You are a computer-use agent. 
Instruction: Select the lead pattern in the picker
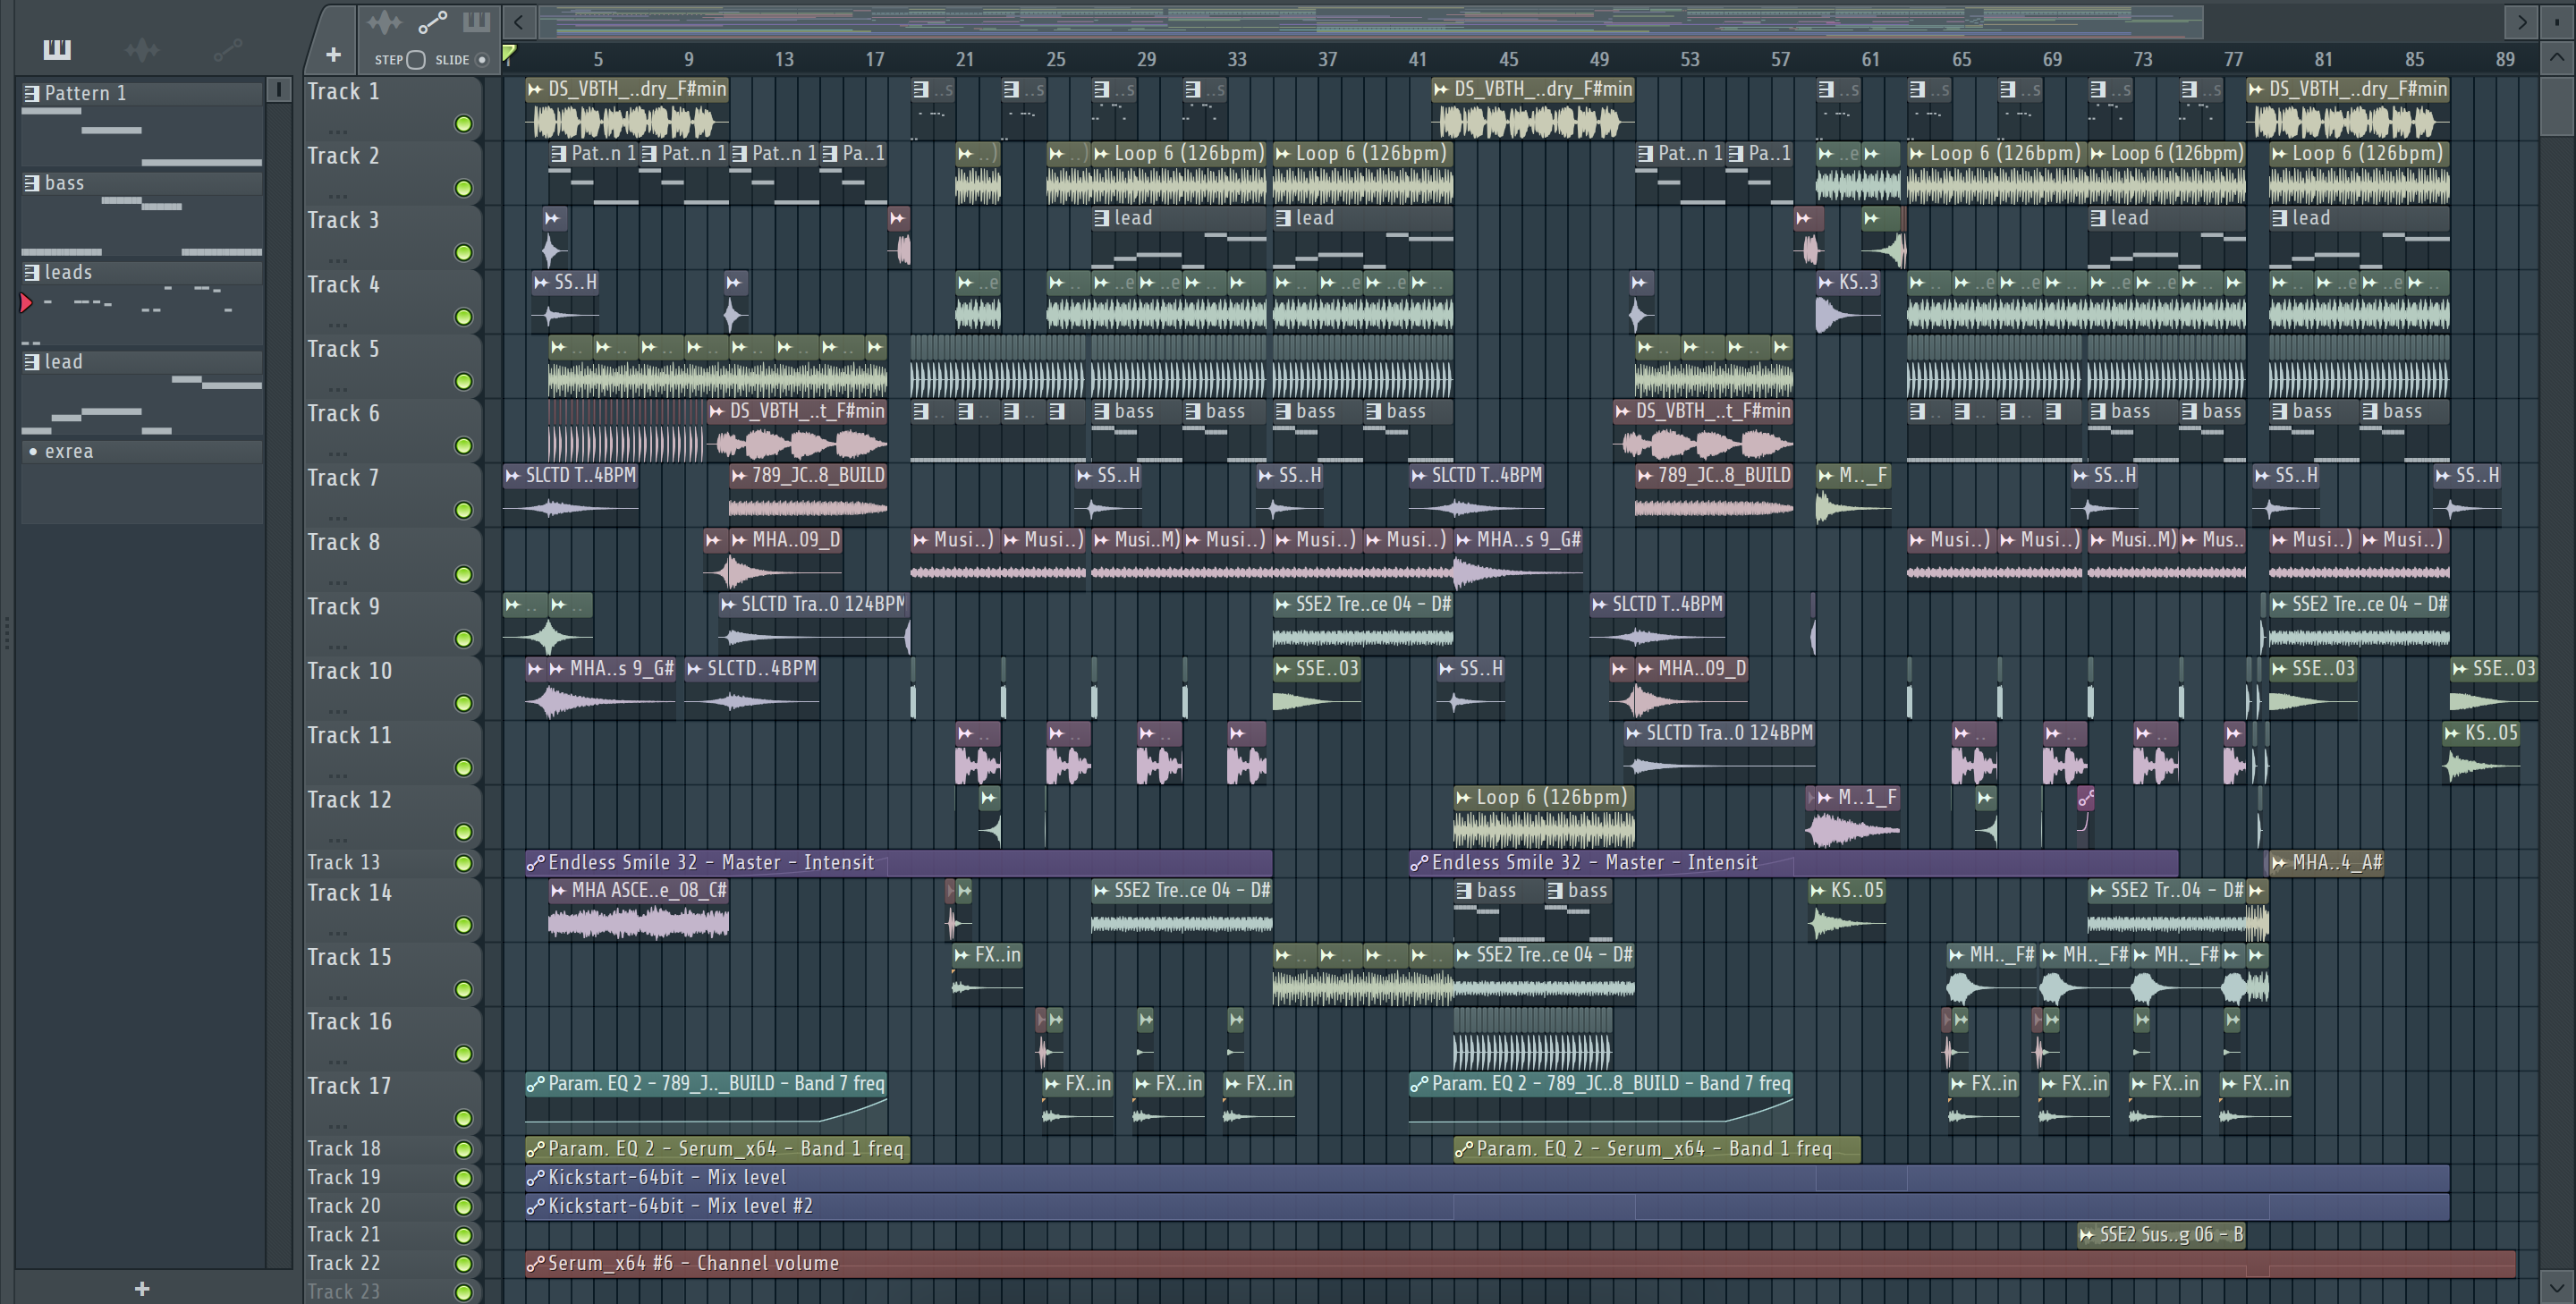142,362
